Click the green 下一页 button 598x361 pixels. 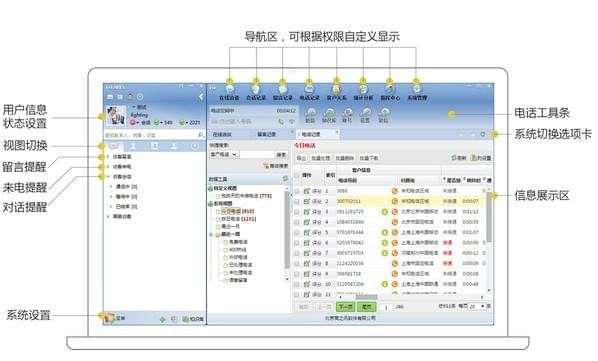click(x=345, y=307)
